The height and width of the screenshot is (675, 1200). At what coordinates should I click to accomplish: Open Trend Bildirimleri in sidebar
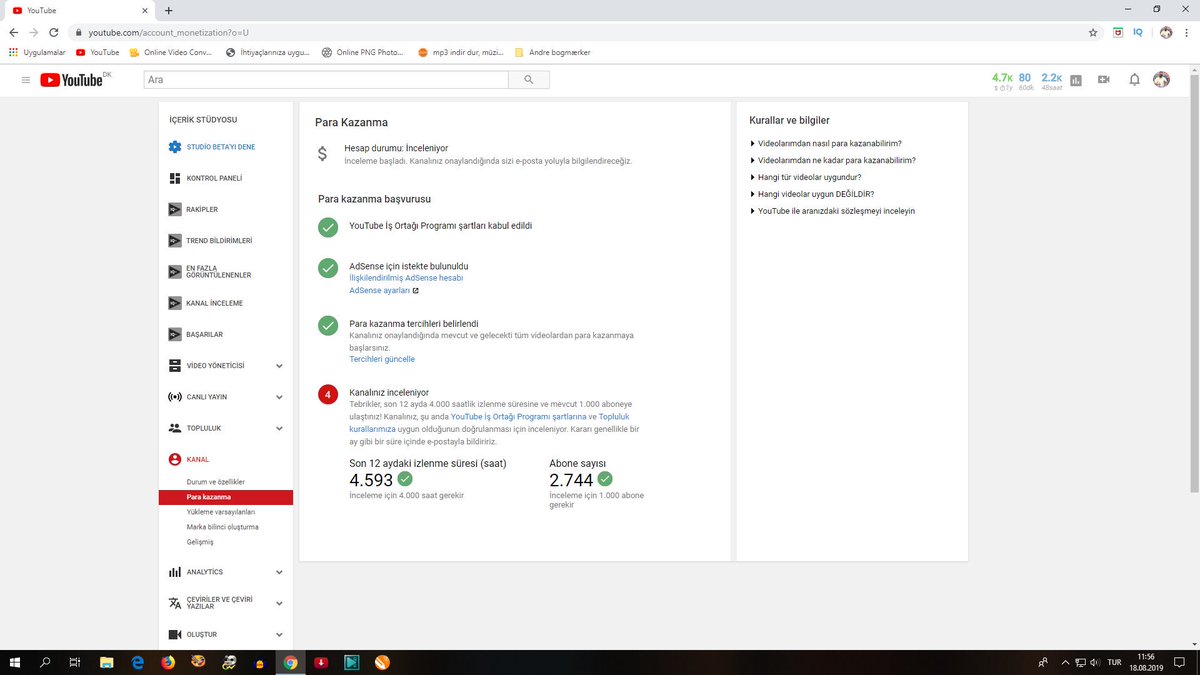point(211,241)
